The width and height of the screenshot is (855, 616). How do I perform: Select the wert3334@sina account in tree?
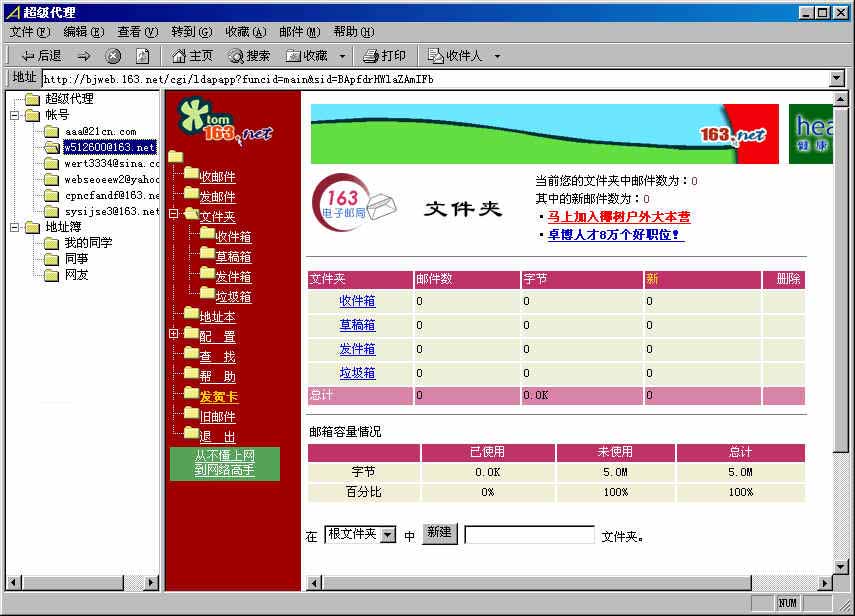tap(111, 163)
